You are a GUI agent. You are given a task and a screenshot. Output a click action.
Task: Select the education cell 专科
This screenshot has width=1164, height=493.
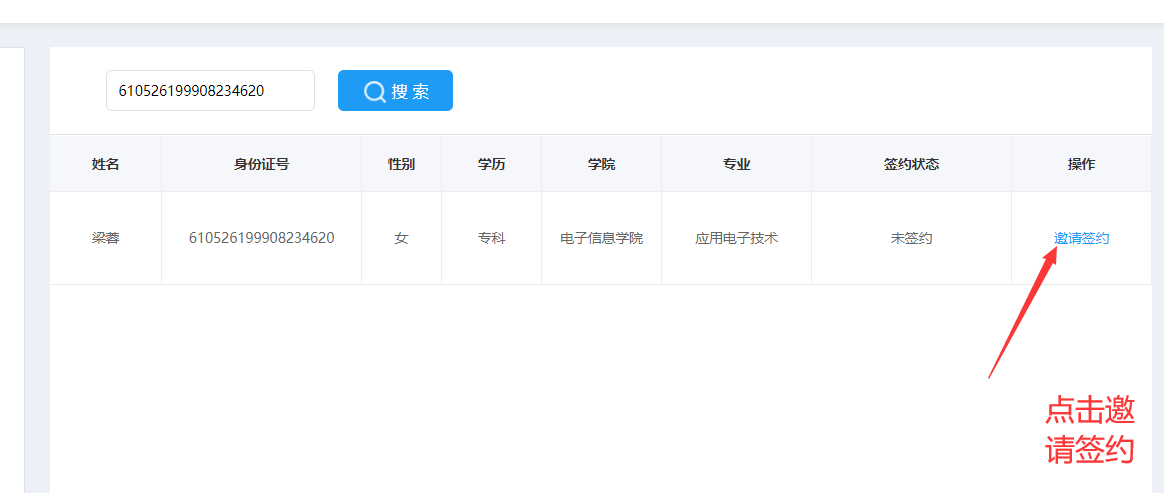point(491,239)
